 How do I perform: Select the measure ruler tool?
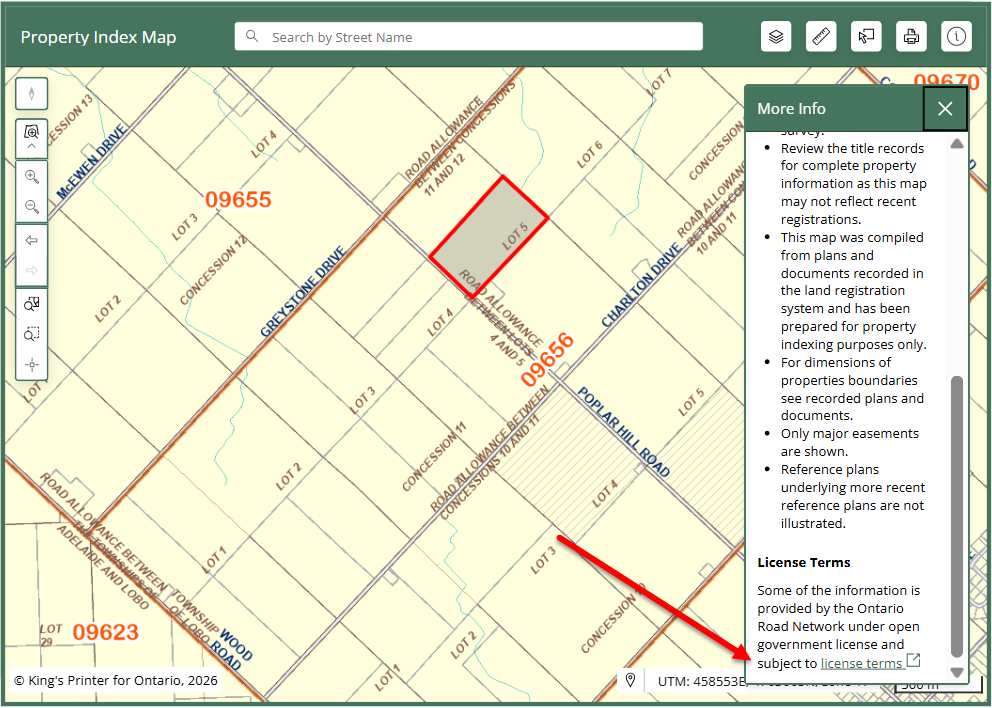coord(822,37)
